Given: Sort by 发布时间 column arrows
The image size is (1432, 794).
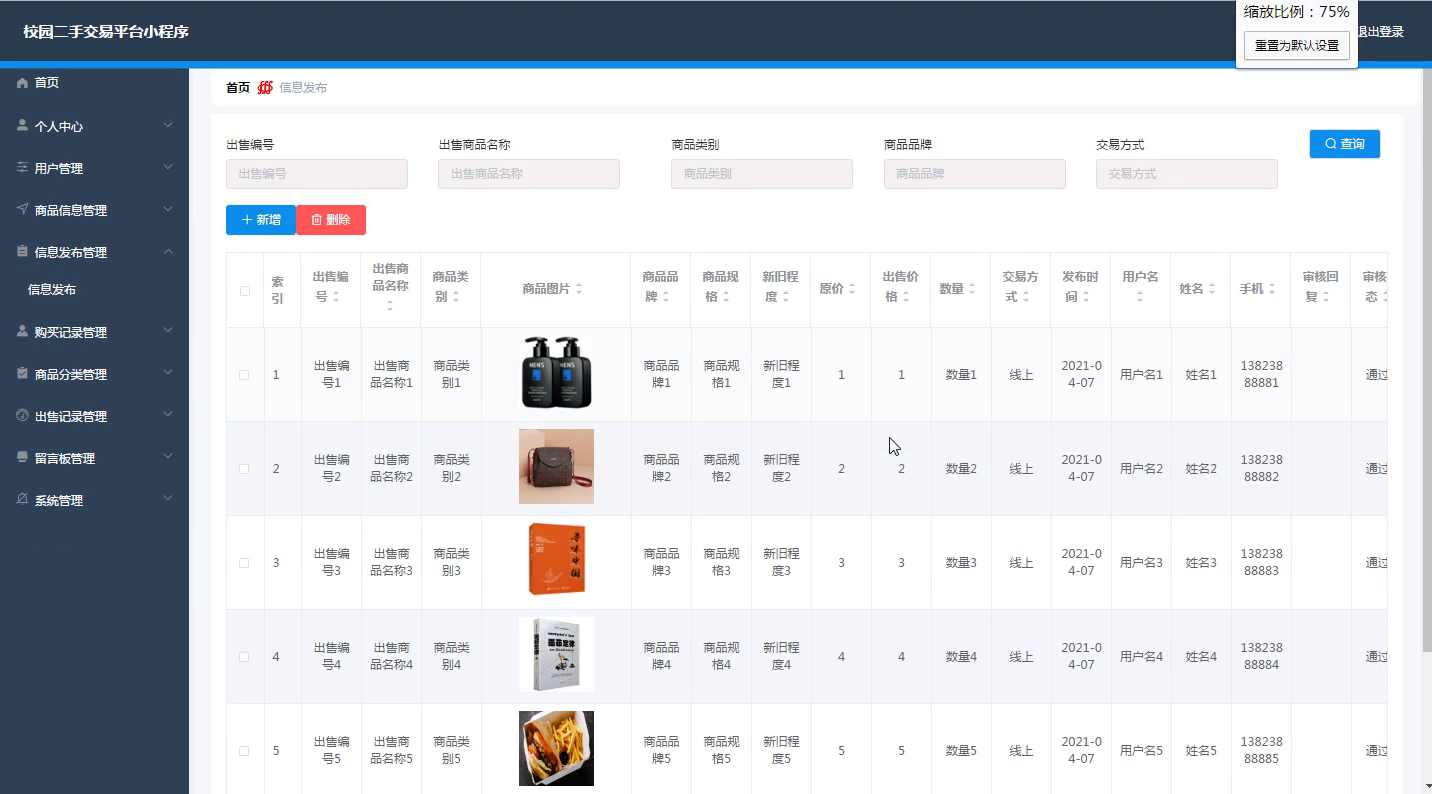Looking at the screenshot, I should 1086,297.
